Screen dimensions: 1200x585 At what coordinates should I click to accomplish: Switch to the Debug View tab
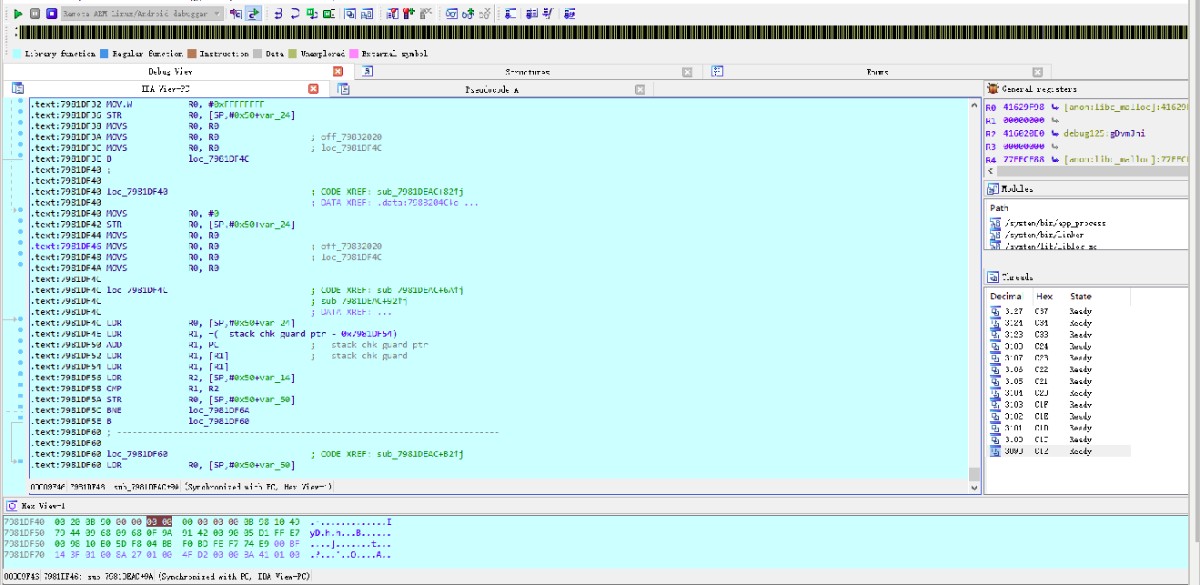tap(170, 72)
